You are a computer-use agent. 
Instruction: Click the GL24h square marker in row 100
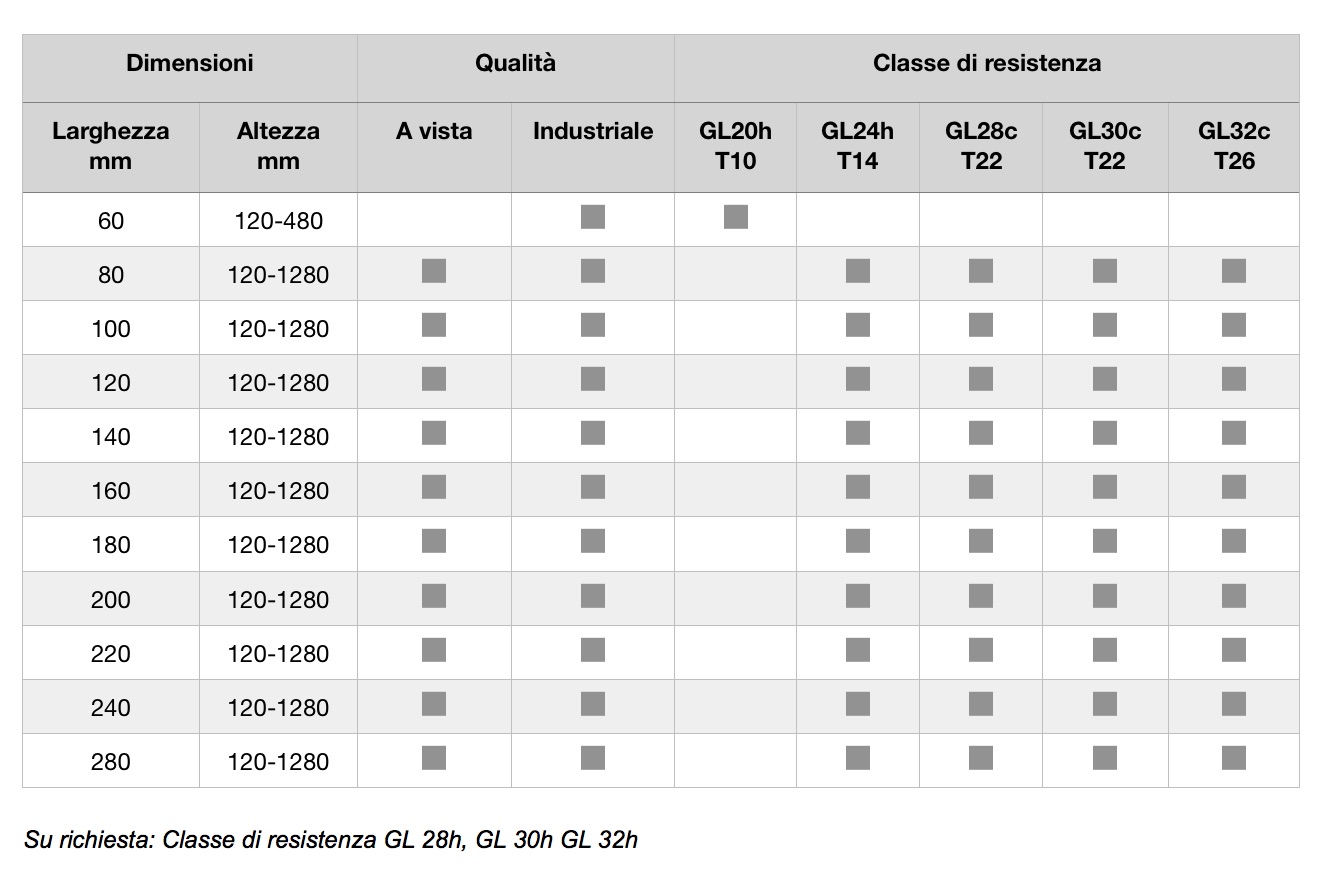click(x=858, y=324)
